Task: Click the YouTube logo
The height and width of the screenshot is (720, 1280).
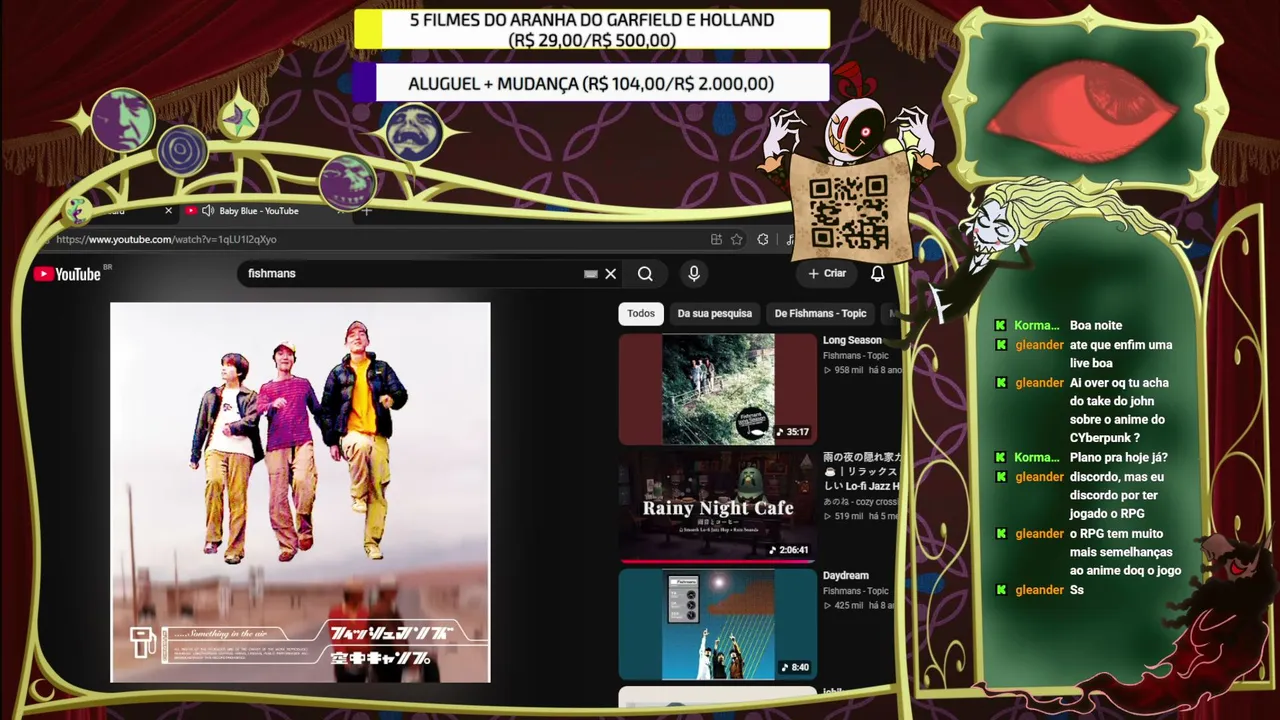Action: tap(67, 274)
